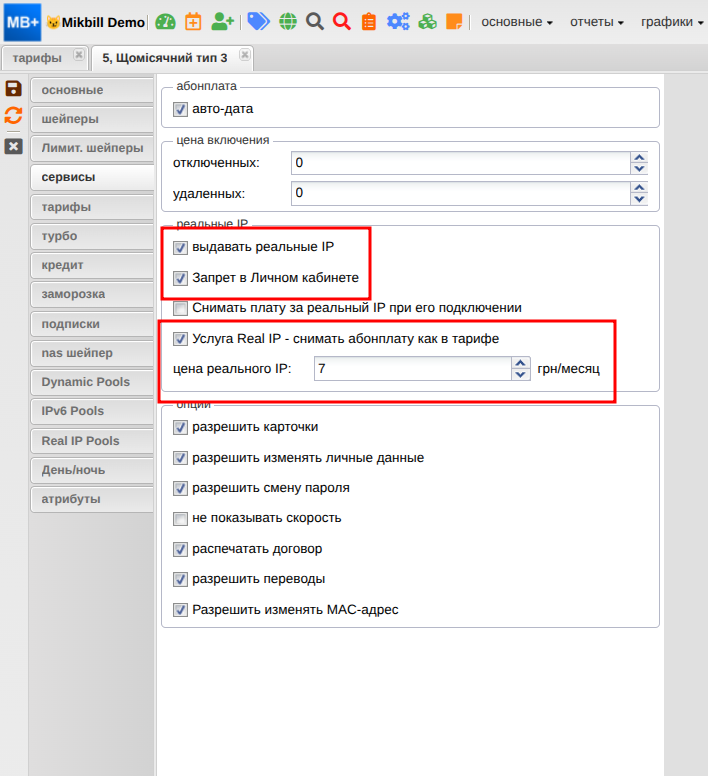Click the цена реального IP input field

click(x=413, y=369)
